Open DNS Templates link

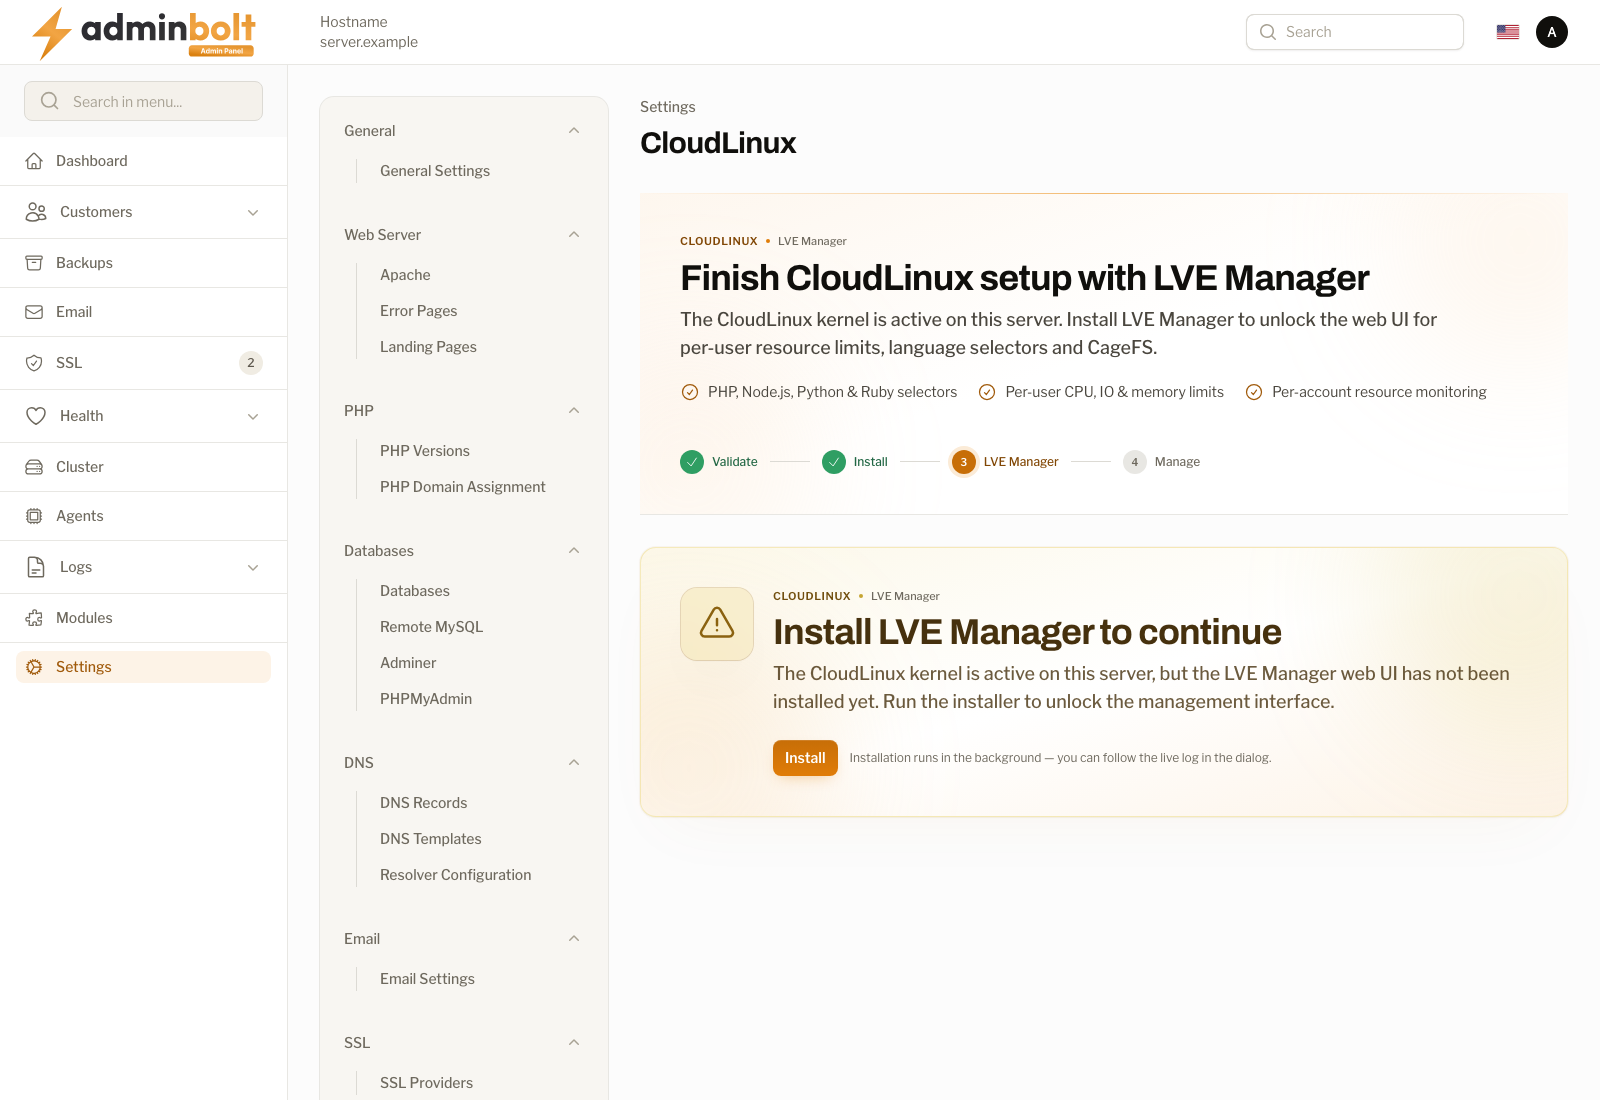click(x=431, y=839)
